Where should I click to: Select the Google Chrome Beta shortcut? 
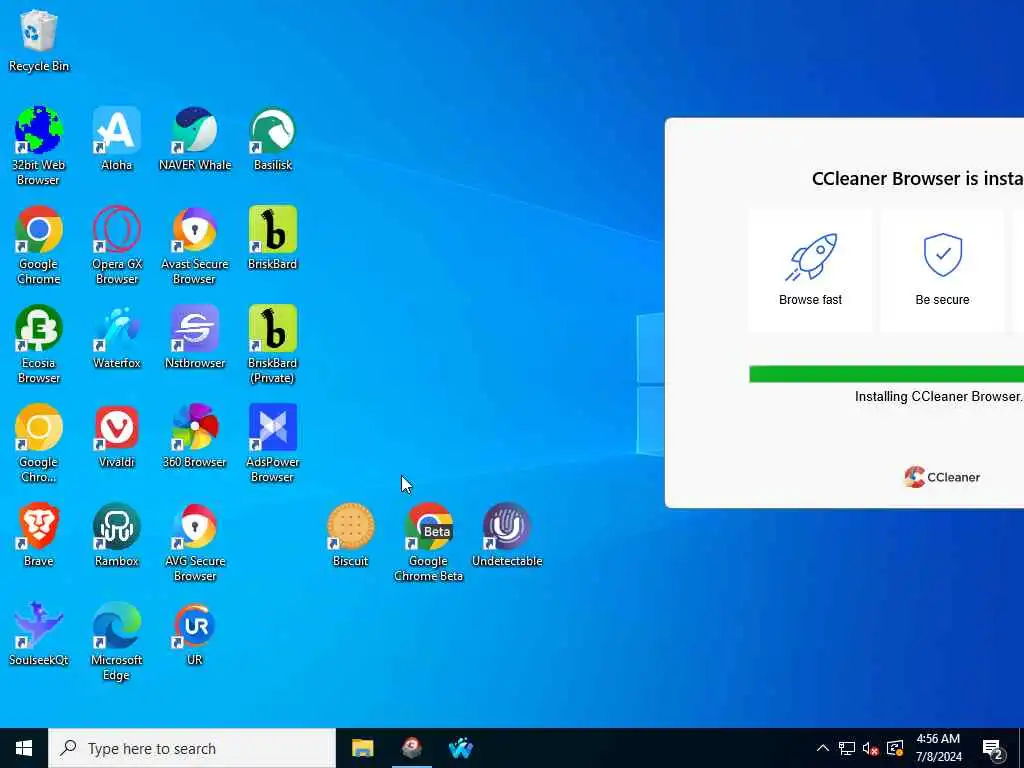coord(428,543)
